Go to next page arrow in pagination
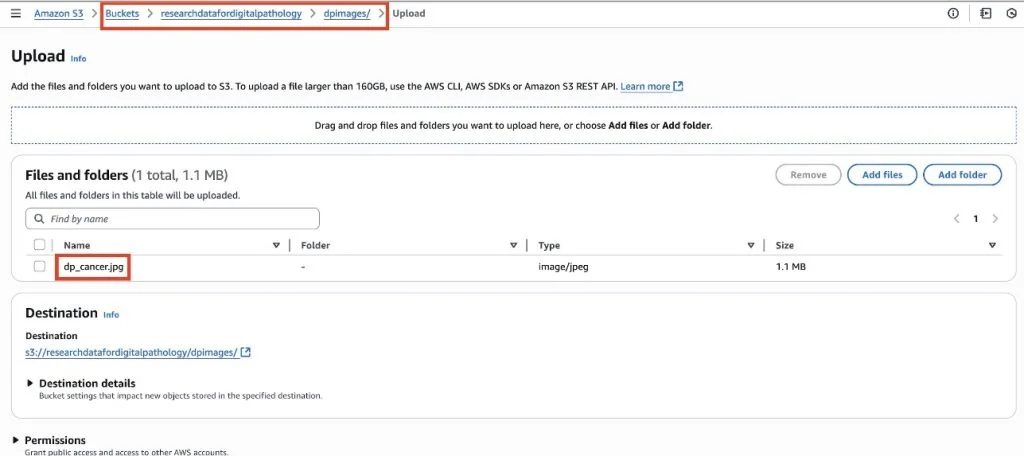 click(995, 219)
